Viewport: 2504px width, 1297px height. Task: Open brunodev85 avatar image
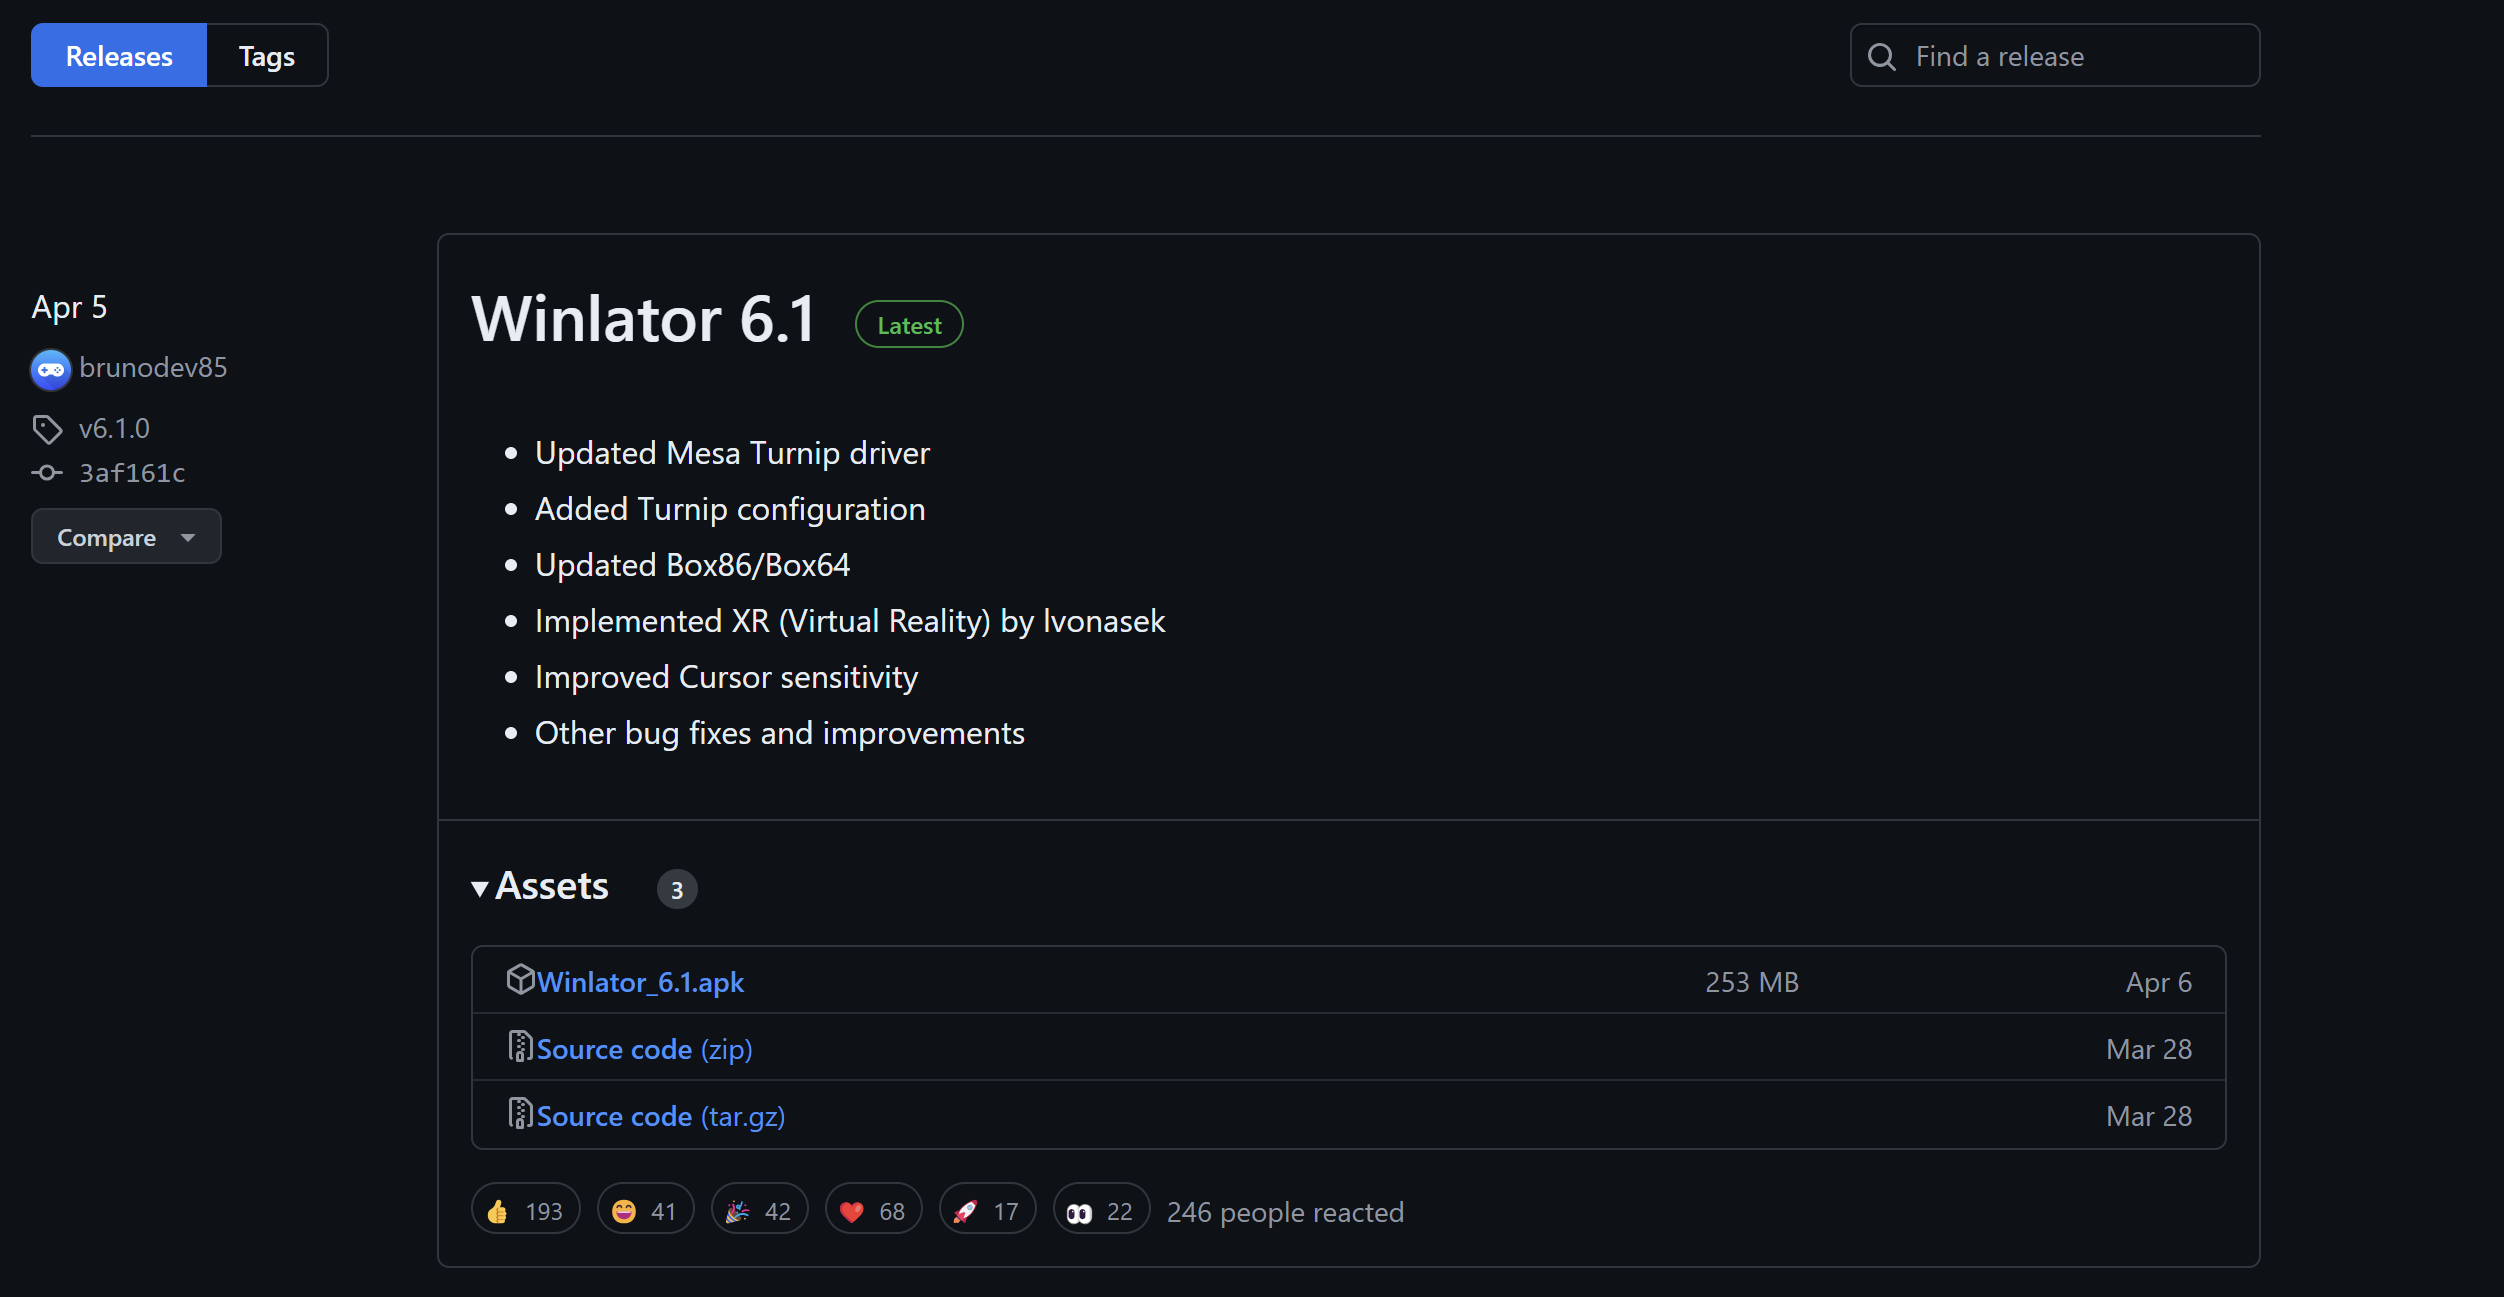[x=50, y=369]
